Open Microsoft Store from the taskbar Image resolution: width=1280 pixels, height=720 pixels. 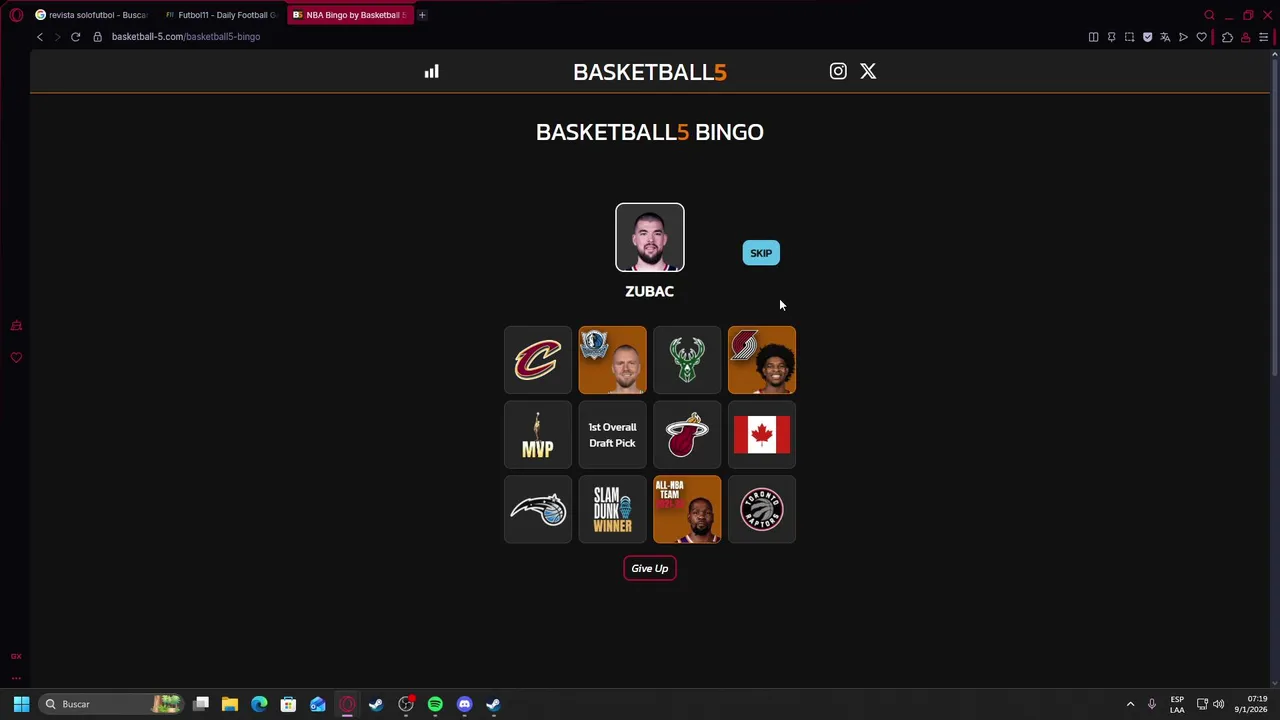click(x=288, y=704)
